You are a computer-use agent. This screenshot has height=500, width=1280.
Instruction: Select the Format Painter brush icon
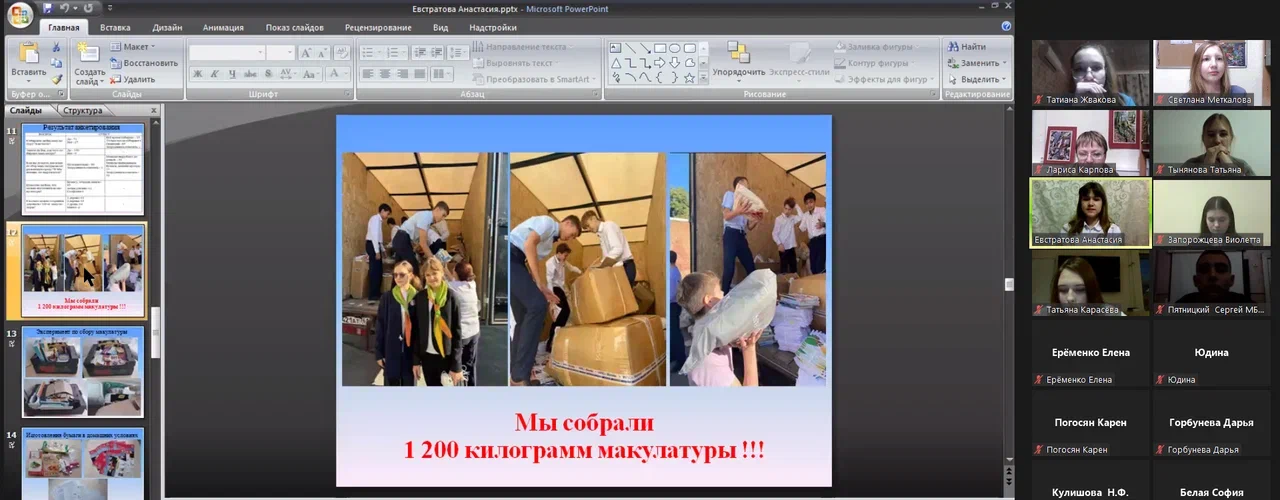pos(57,79)
